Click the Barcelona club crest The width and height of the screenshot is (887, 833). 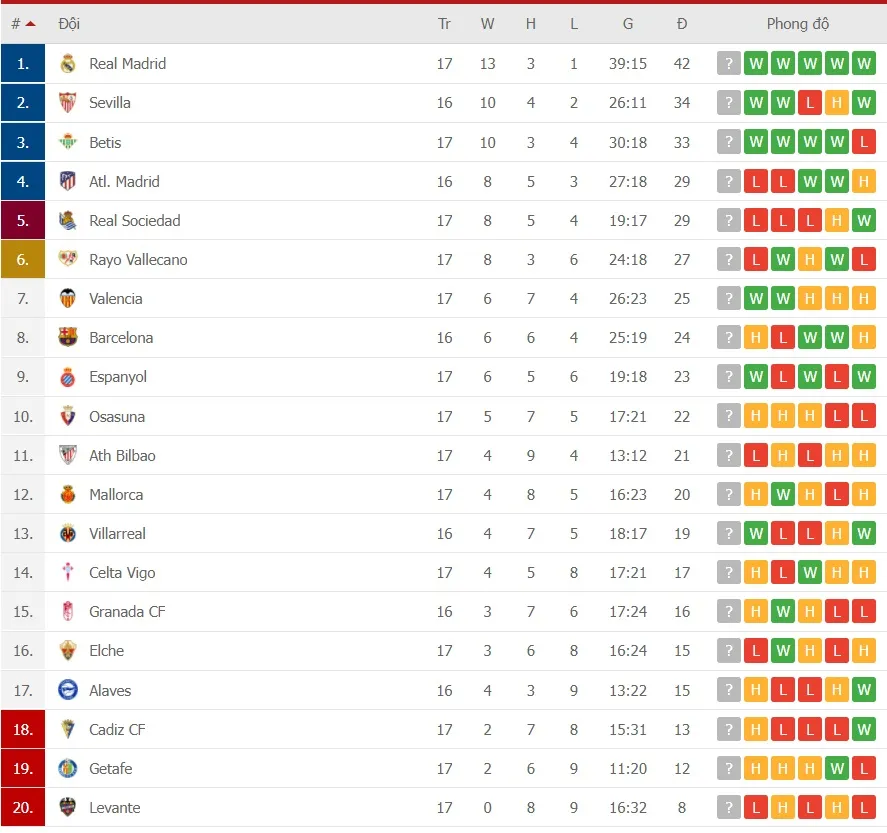68,338
